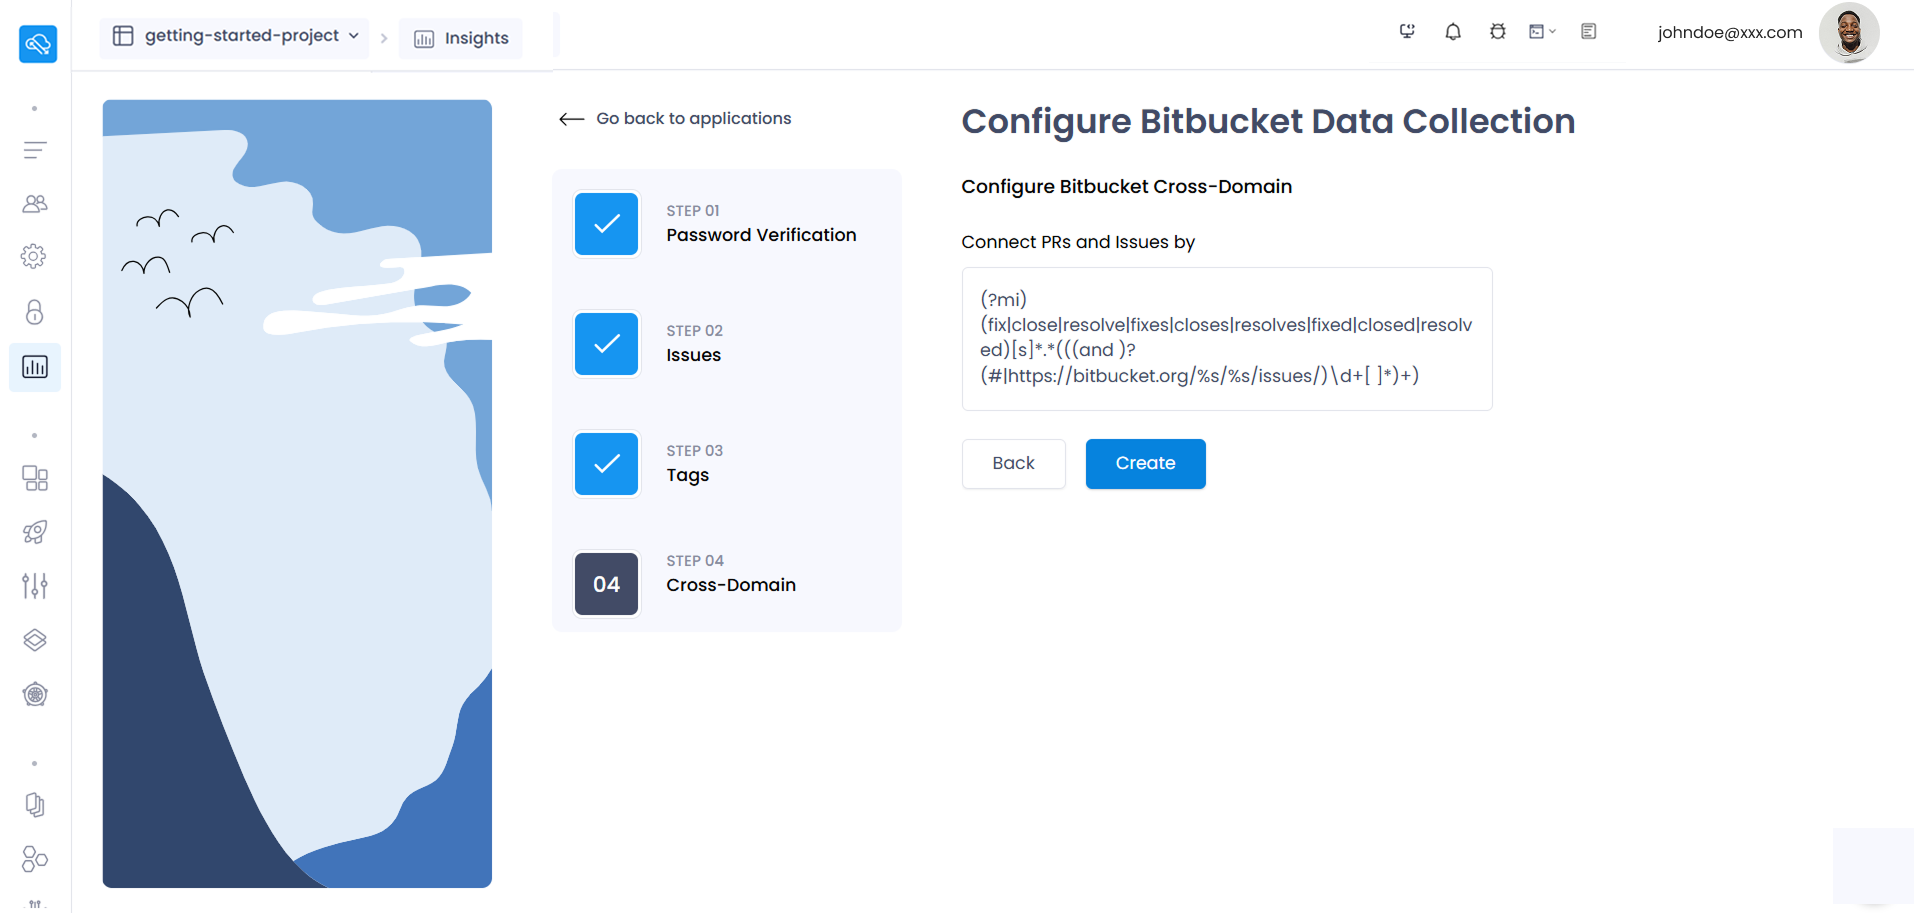Image resolution: width=1914 pixels, height=913 pixels.
Task: Click the user avatar picture
Action: [1849, 32]
